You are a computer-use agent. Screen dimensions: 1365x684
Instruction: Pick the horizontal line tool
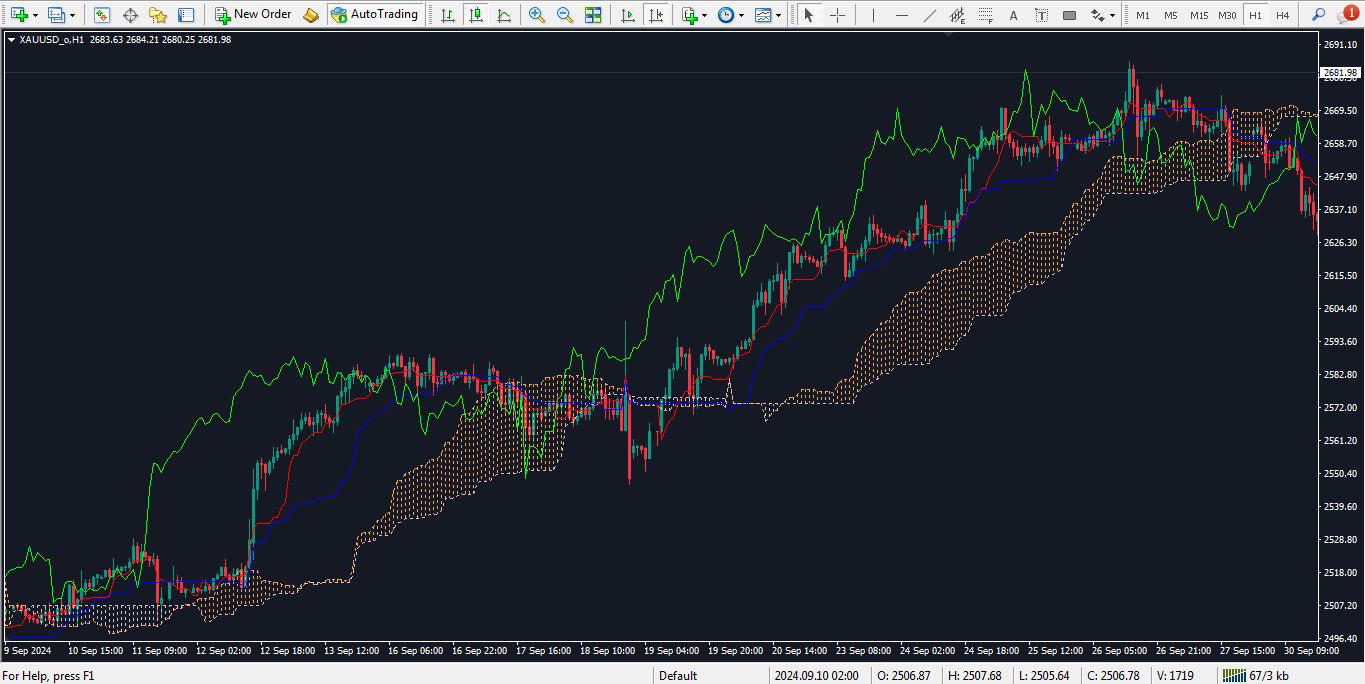tap(902, 15)
